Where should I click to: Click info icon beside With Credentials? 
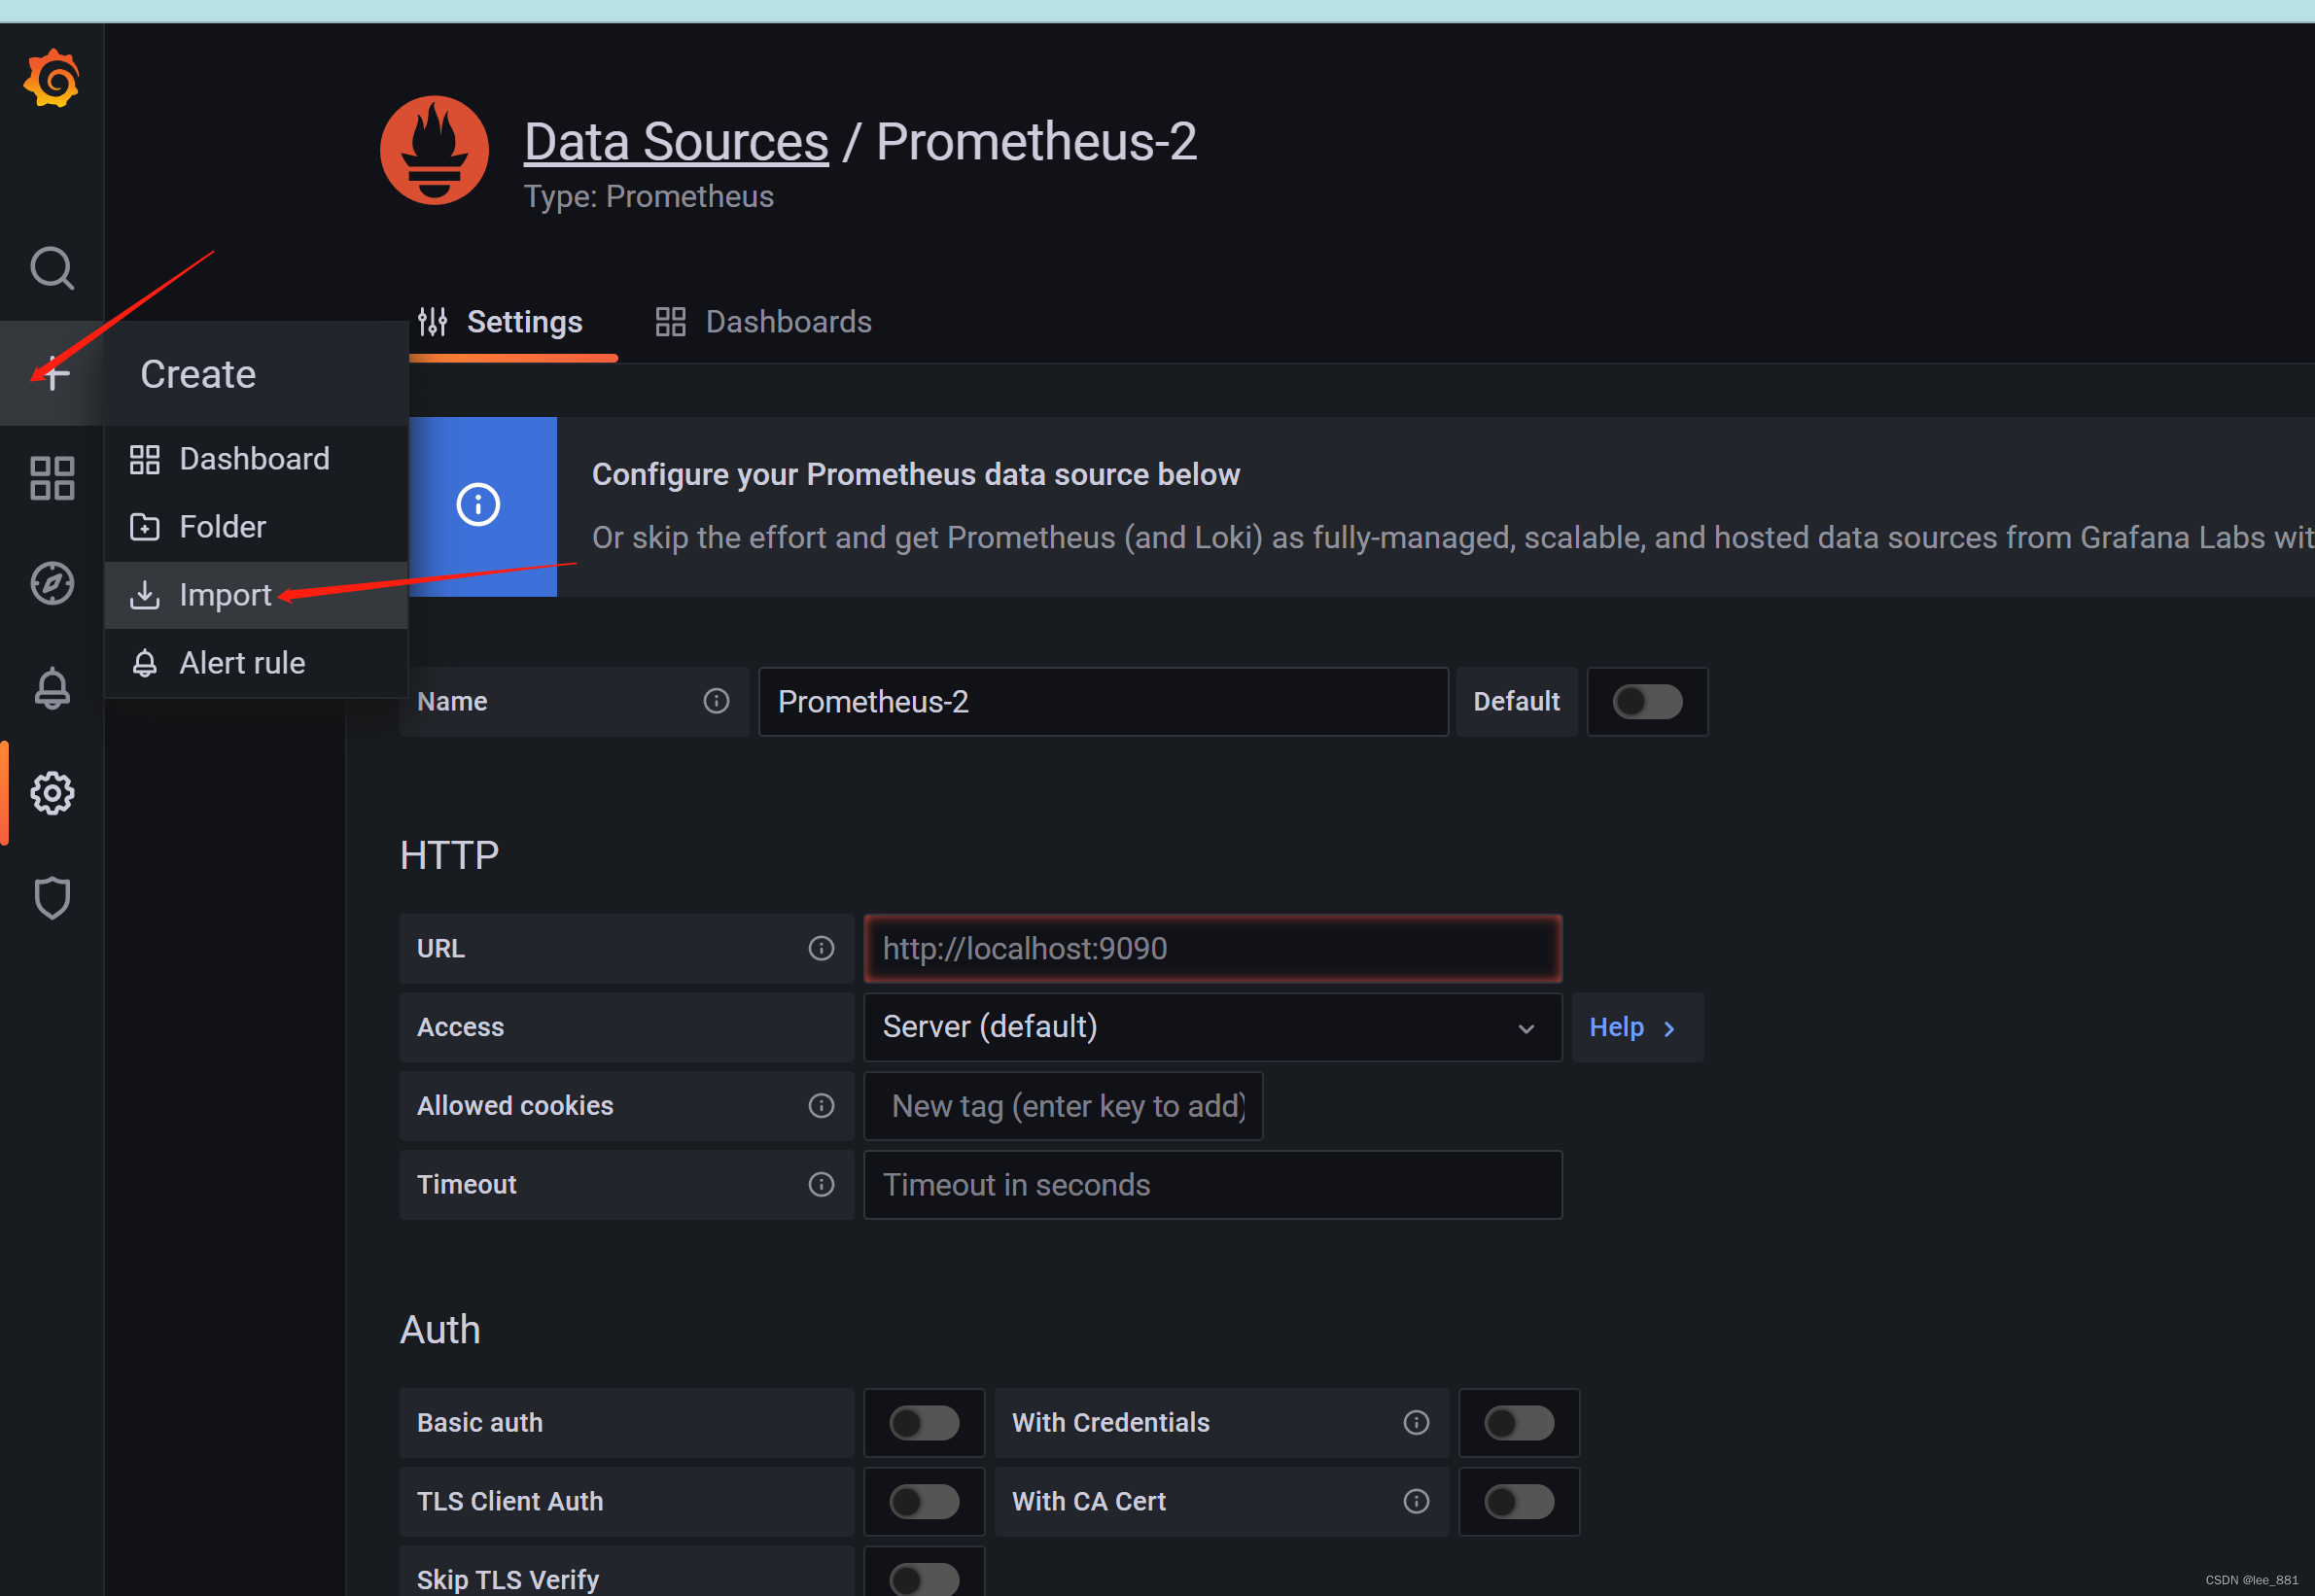(x=1416, y=1422)
